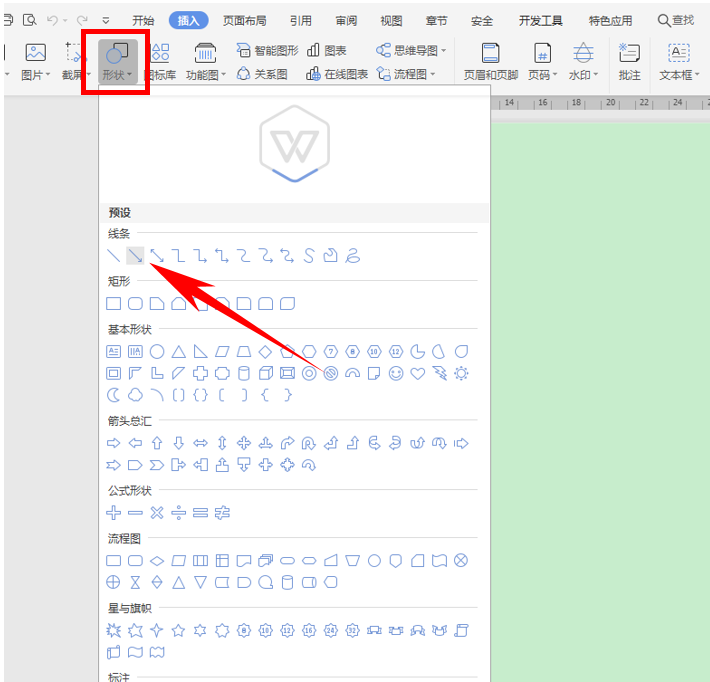710x682 pixels.
Task: Open the 视图 tab
Action: pyautogui.click(x=391, y=20)
